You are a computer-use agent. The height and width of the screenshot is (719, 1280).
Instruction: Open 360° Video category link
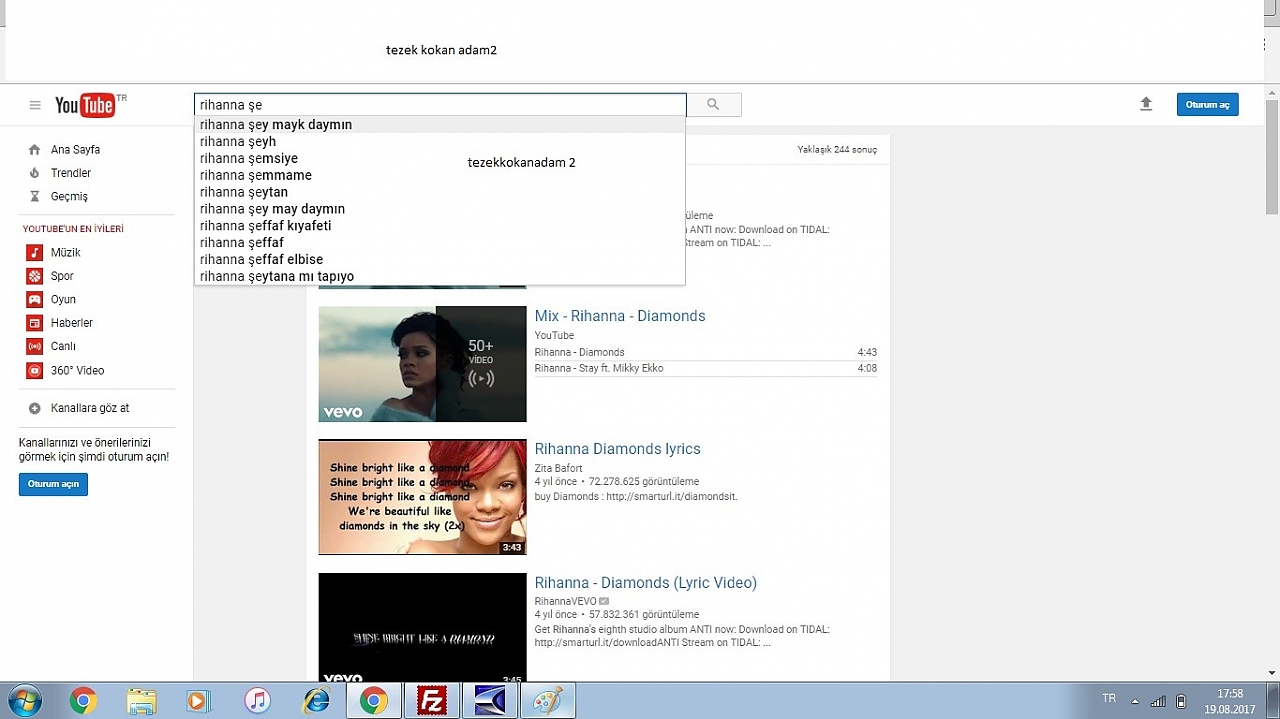click(78, 370)
